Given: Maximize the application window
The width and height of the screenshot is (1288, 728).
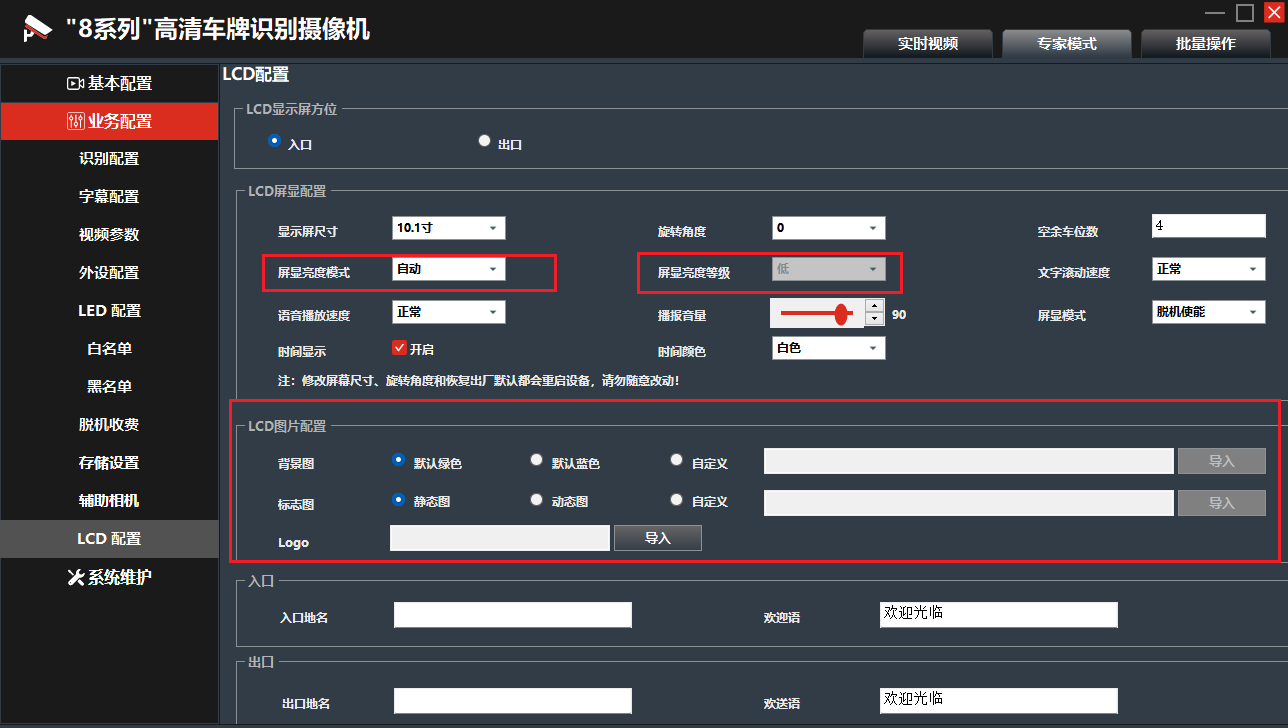Looking at the screenshot, I should (x=1245, y=13).
